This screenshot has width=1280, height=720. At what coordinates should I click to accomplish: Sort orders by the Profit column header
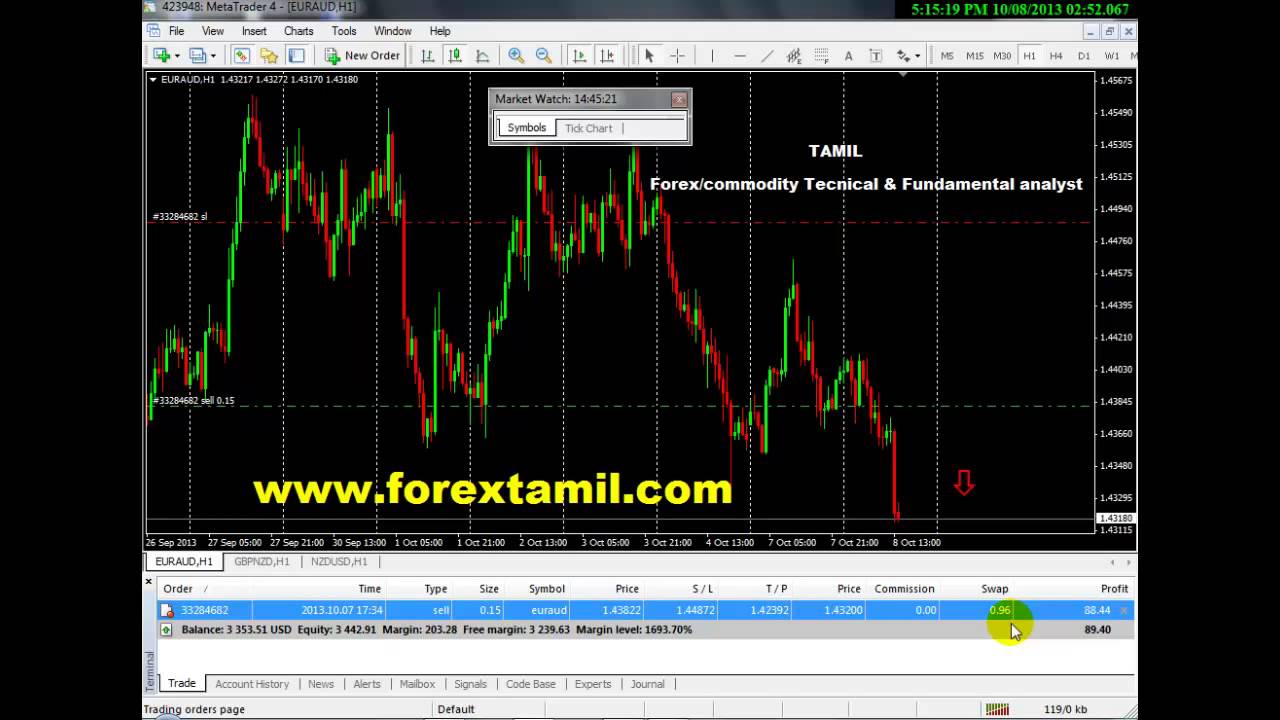click(x=1113, y=589)
